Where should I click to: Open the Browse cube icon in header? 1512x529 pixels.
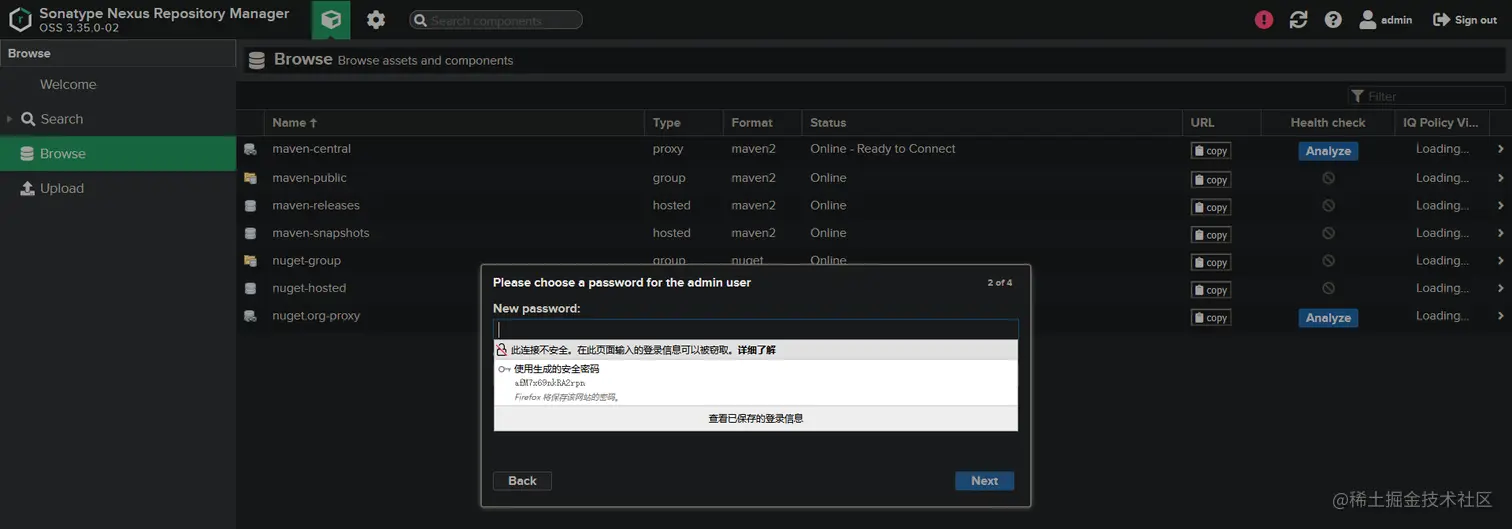(331, 20)
